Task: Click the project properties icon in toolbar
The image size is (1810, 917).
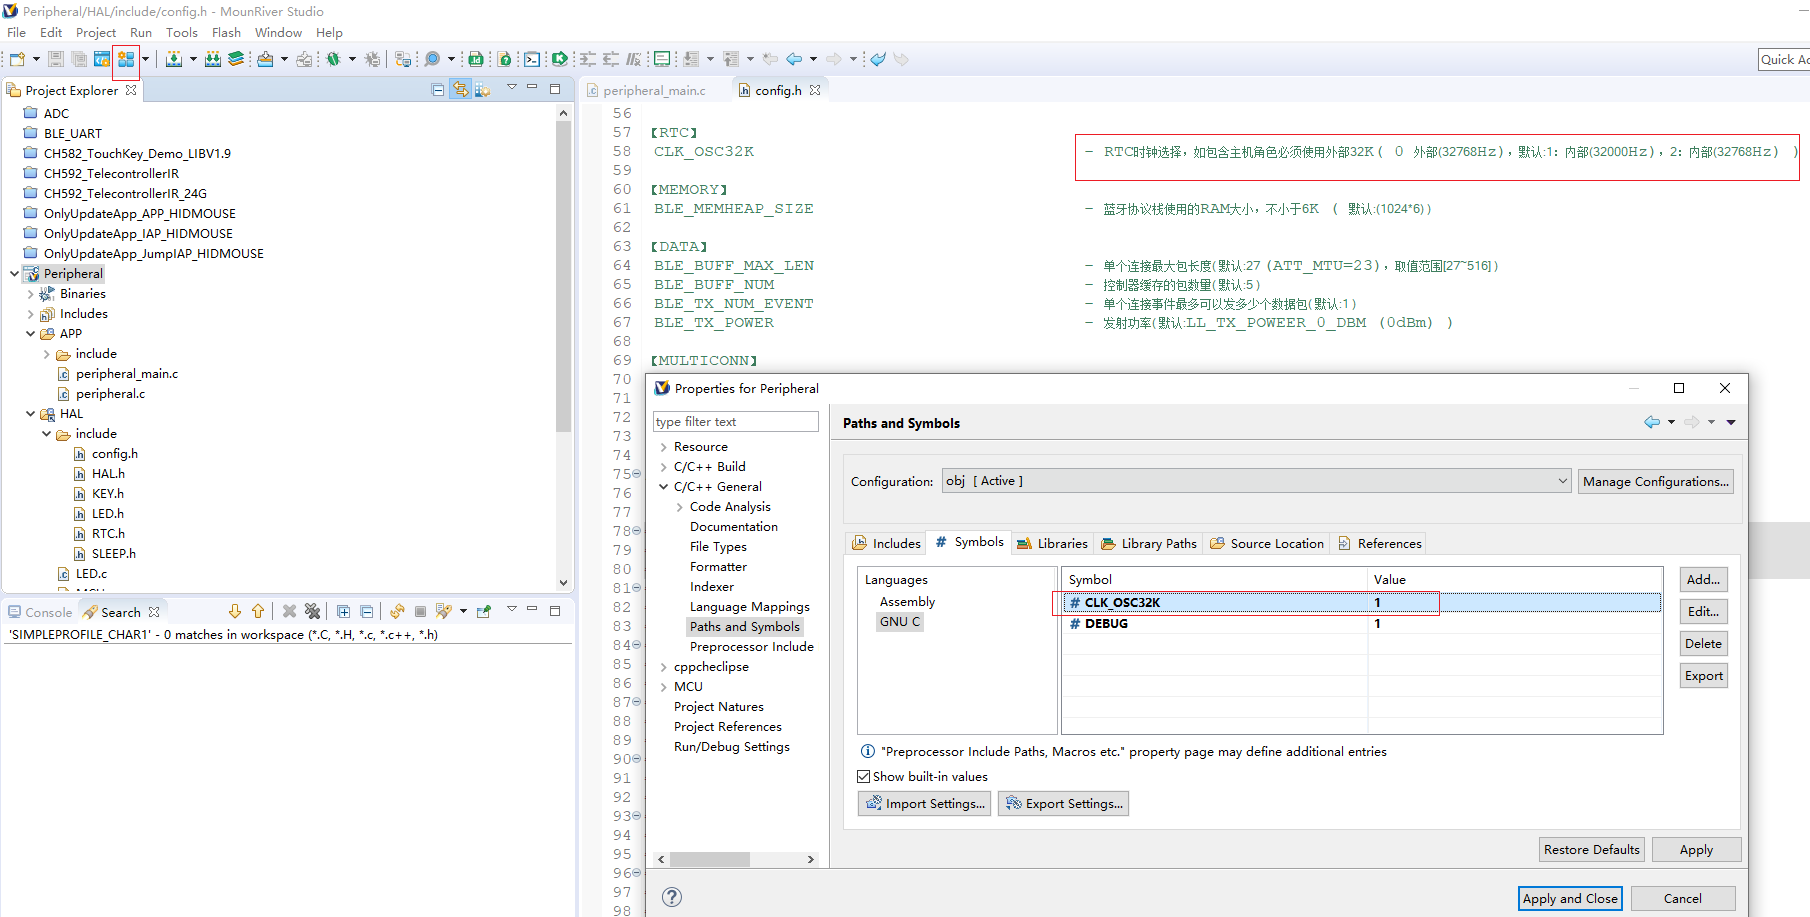Action: (125, 59)
